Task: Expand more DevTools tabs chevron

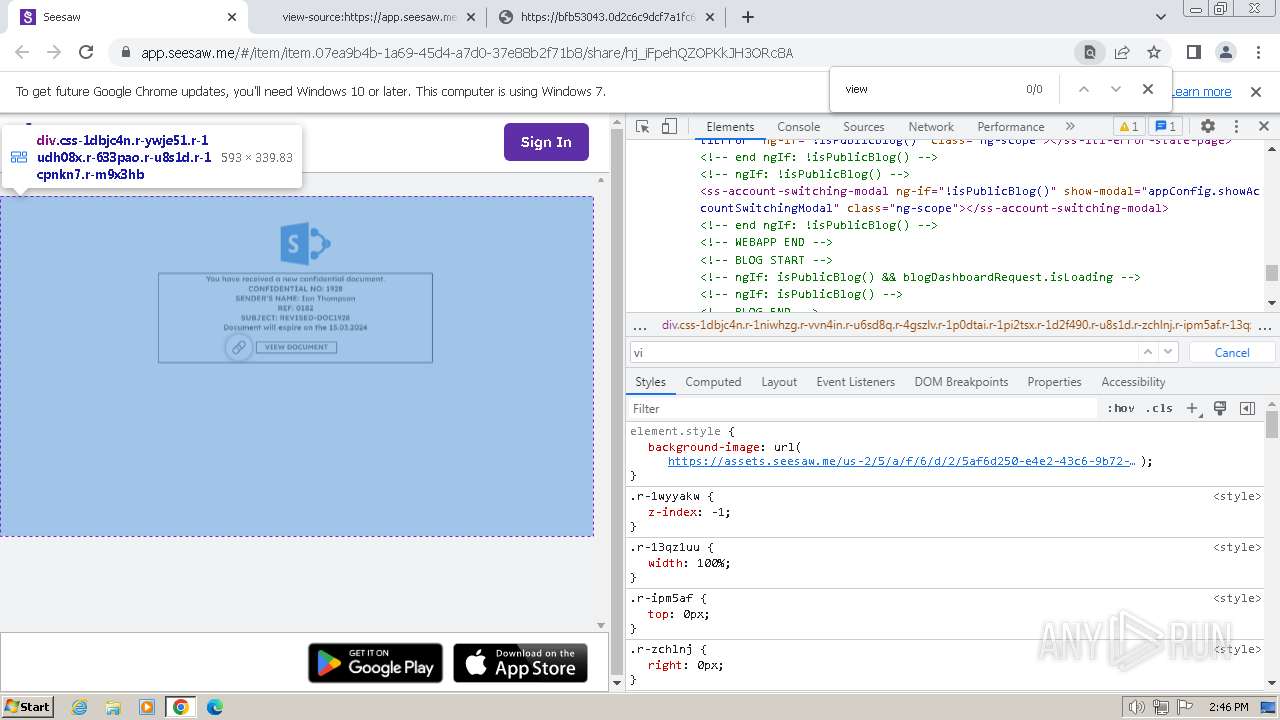Action: coord(1070,127)
